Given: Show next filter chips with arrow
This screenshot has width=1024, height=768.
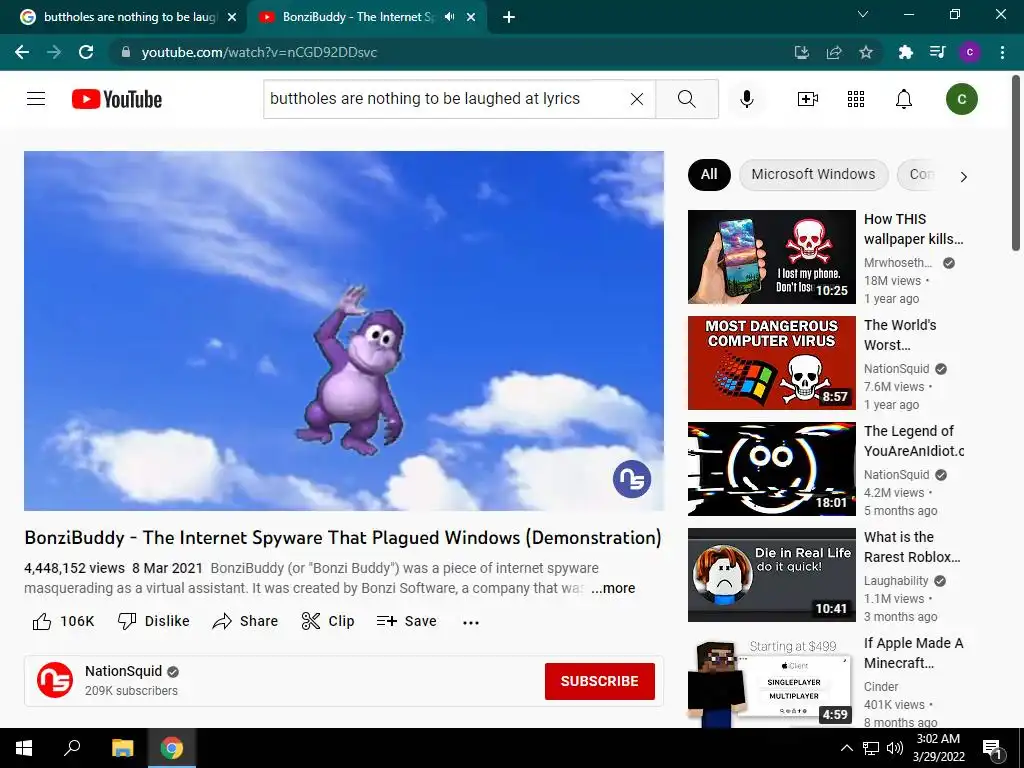Looking at the screenshot, I should [x=963, y=176].
